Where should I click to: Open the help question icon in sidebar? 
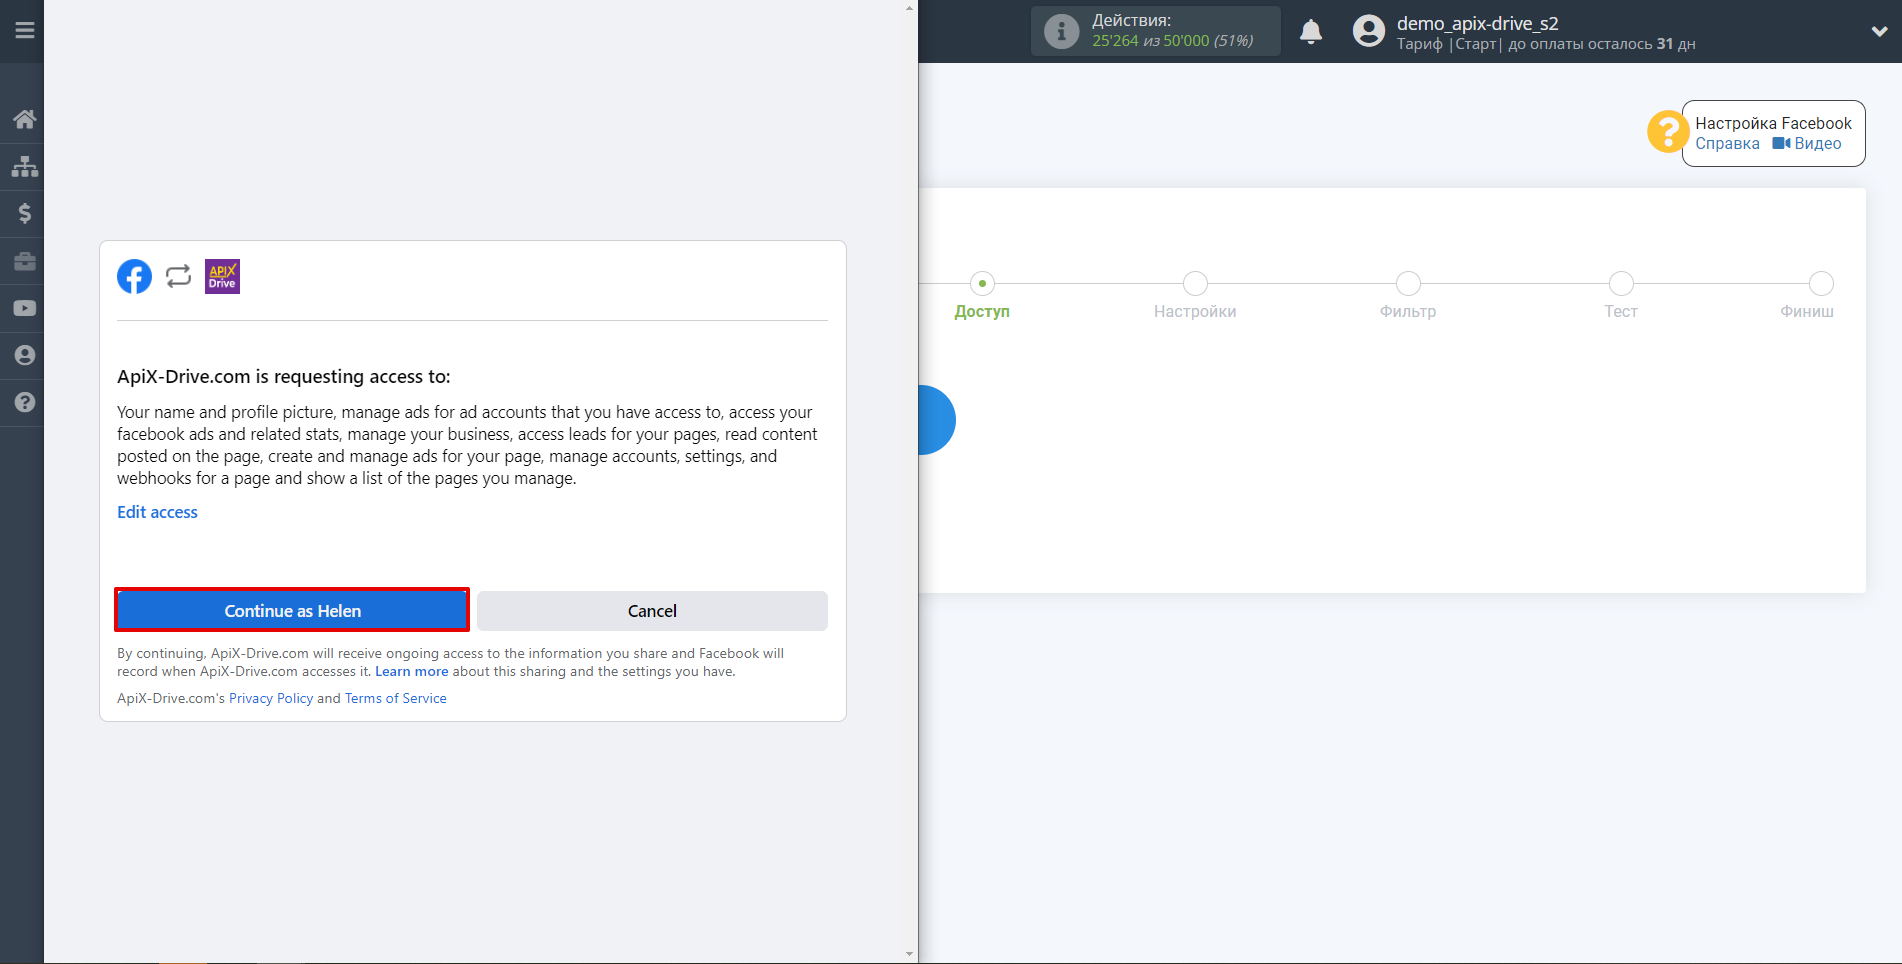pos(24,402)
